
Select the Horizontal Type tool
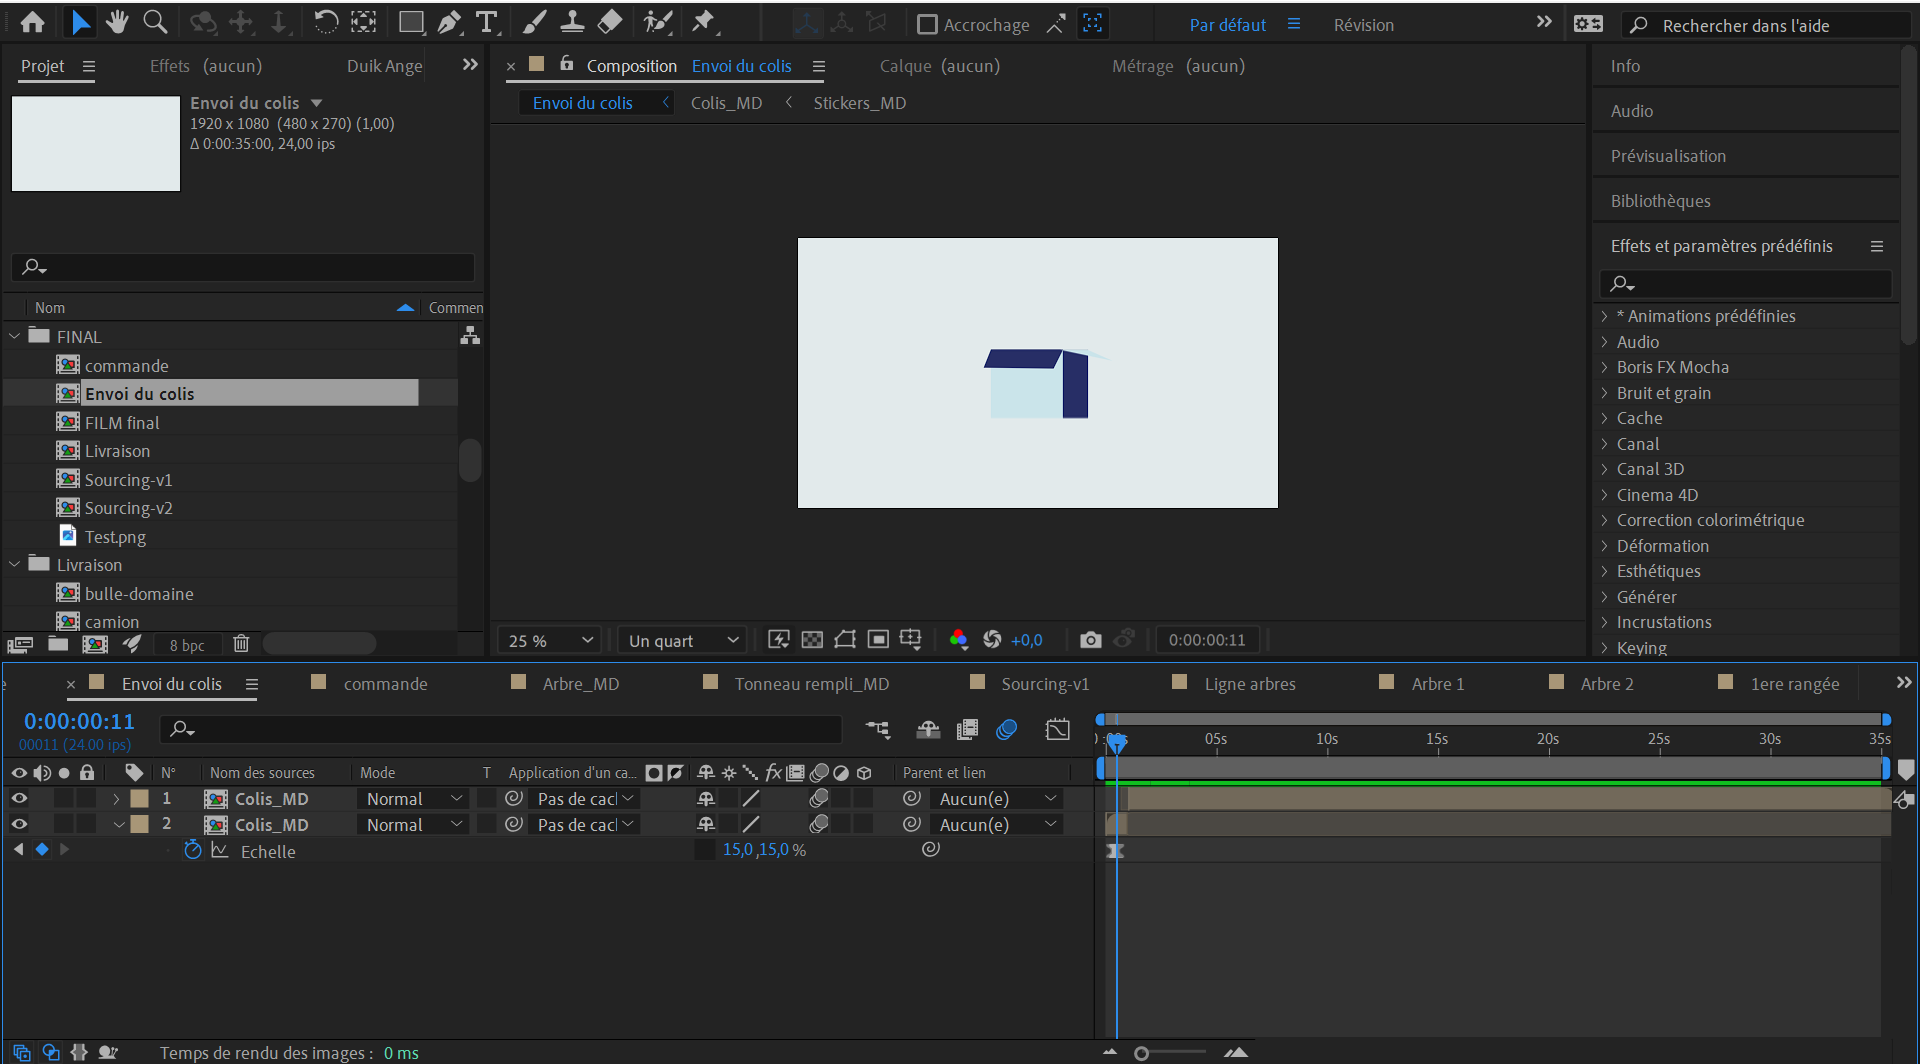click(487, 22)
